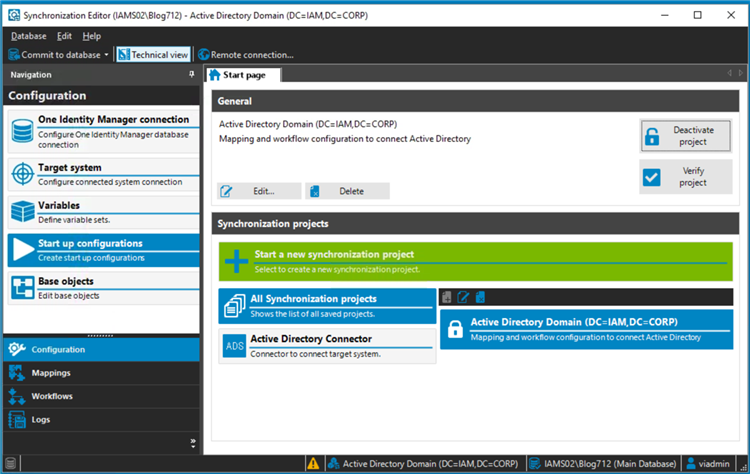This screenshot has height=474, width=750.
Task: Click the Edit... project button
Action: click(x=259, y=191)
